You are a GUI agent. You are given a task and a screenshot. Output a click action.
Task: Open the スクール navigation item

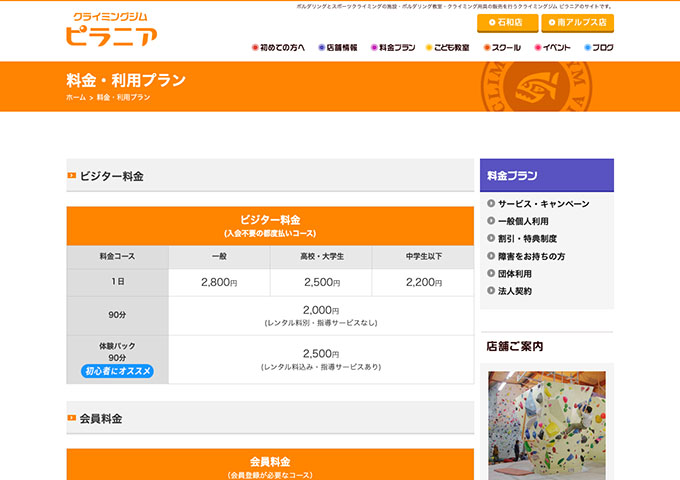(503, 47)
